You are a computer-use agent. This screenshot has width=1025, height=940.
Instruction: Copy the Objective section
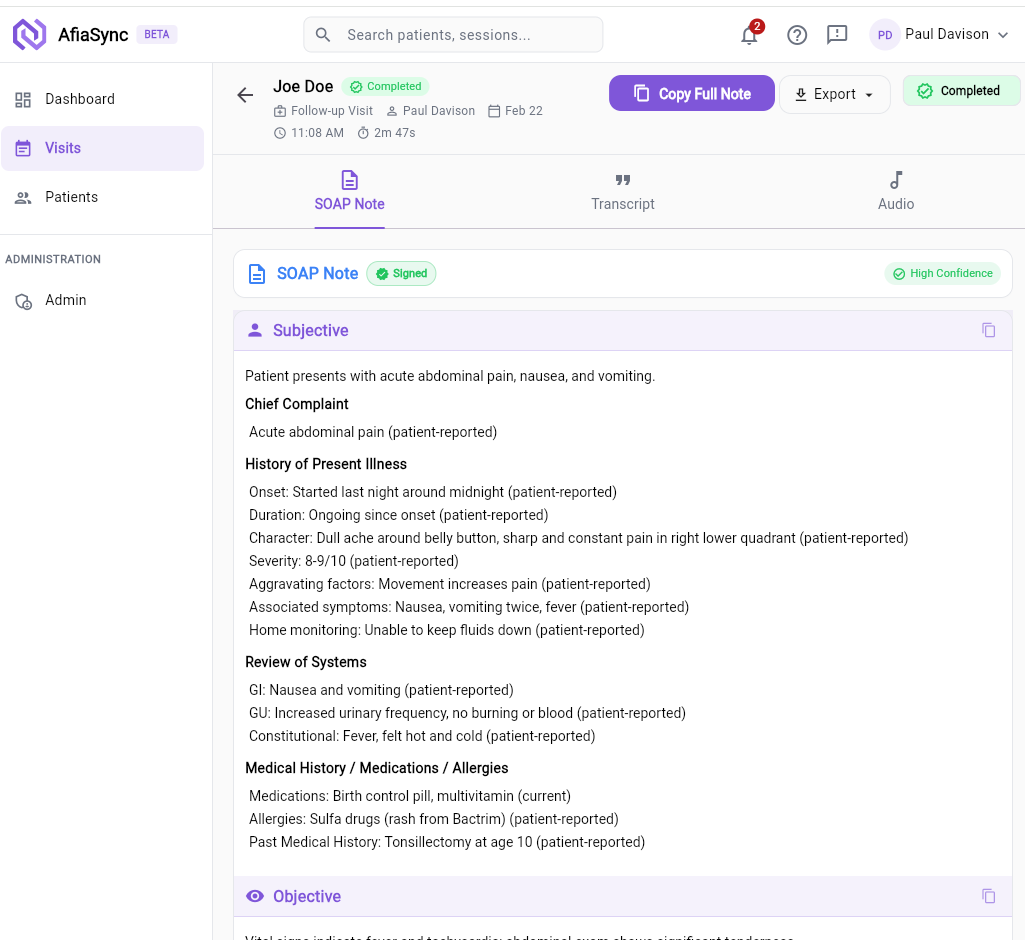pos(989,896)
